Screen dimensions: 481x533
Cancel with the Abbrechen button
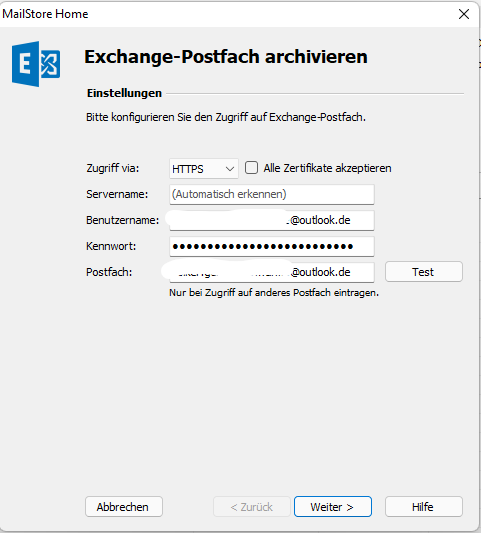124,507
